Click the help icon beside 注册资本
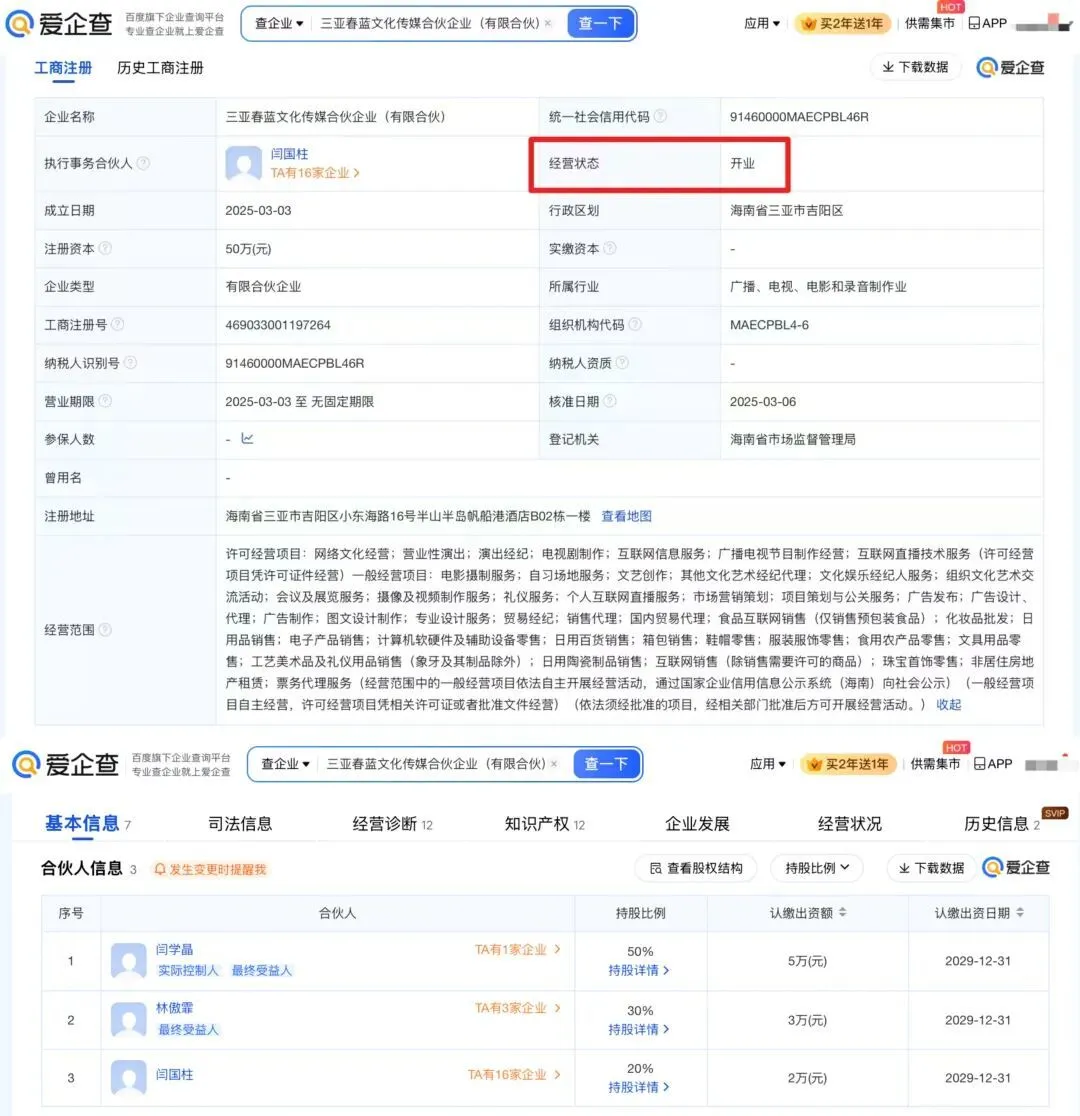1080x1116 pixels. click(x=105, y=249)
